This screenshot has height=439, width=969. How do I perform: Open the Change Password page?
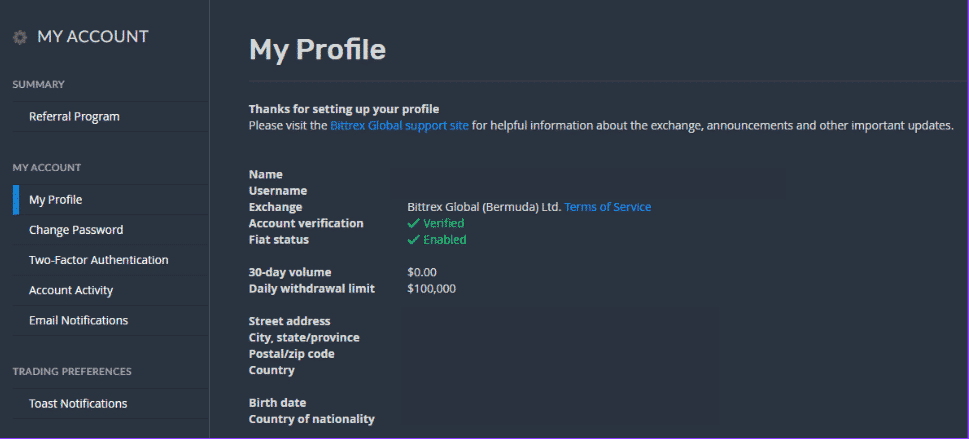point(76,230)
